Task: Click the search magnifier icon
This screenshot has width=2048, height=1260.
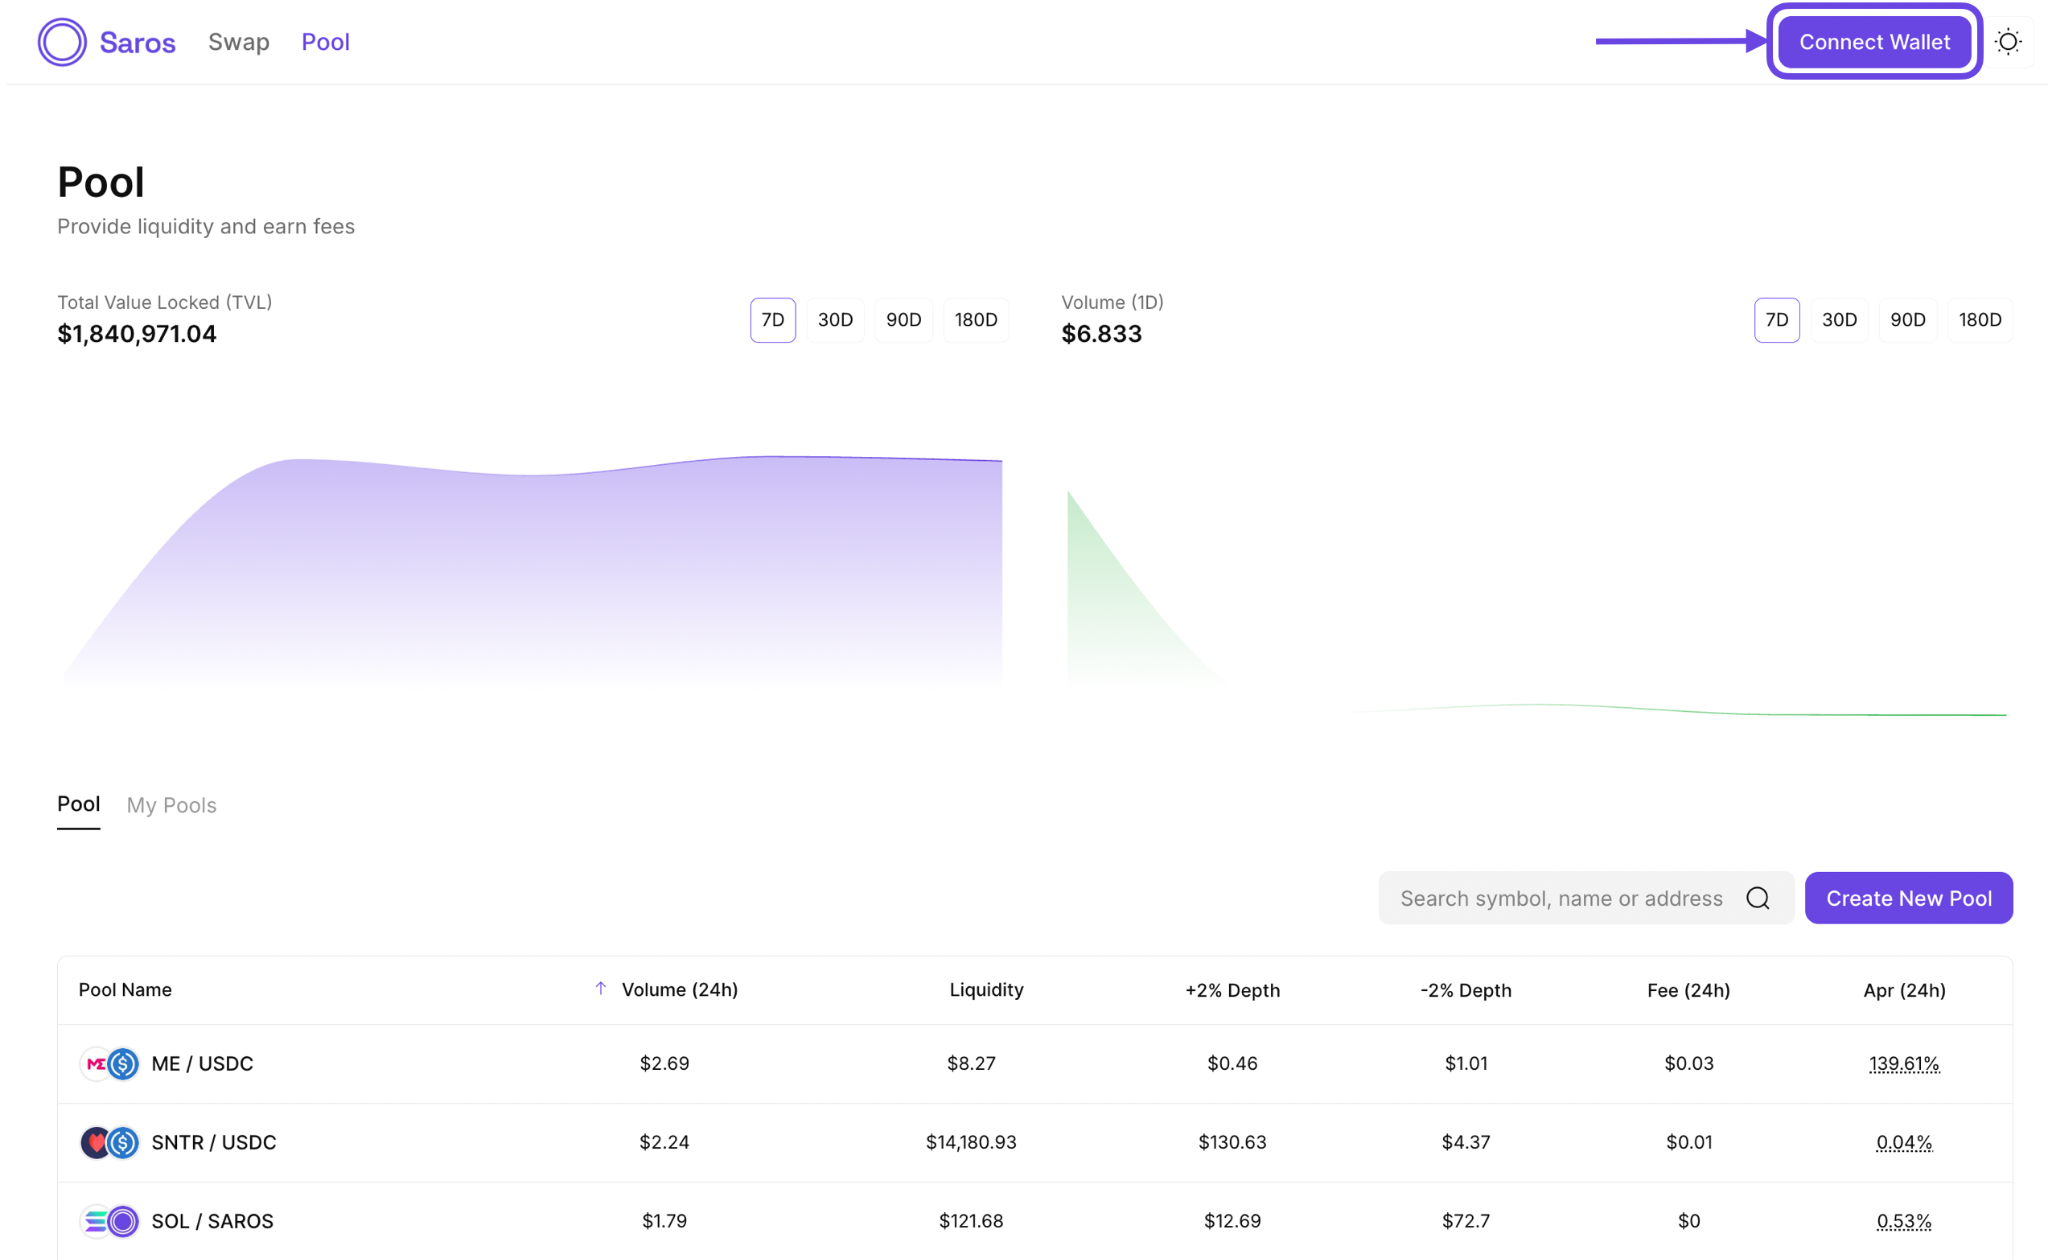Action: click(x=1758, y=898)
